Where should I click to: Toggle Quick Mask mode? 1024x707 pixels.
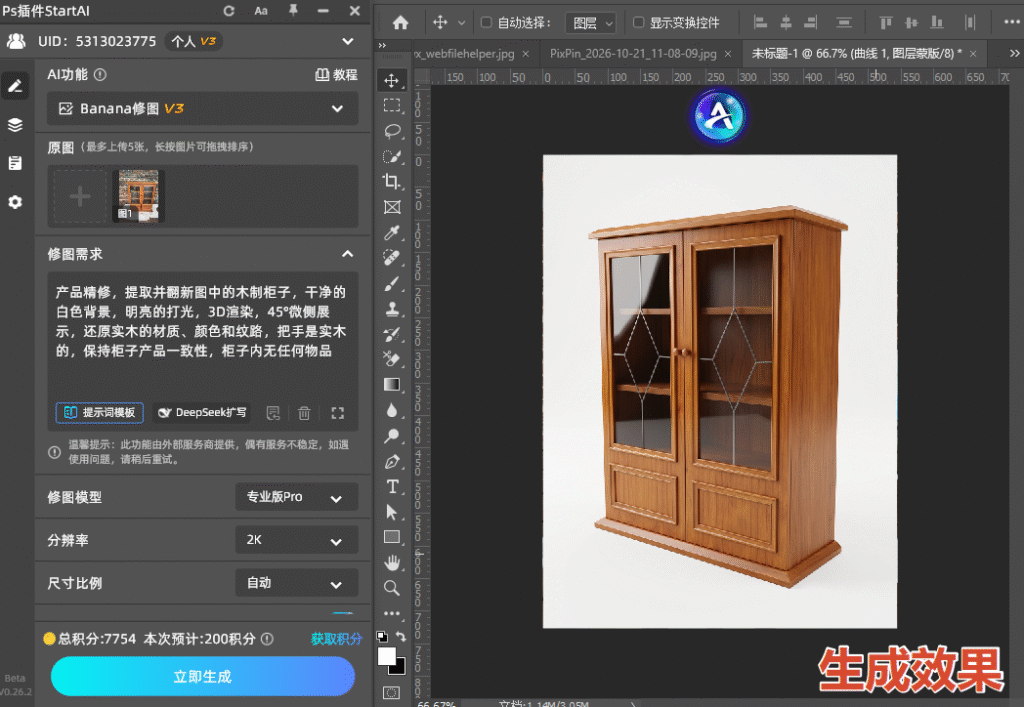(391, 693)
